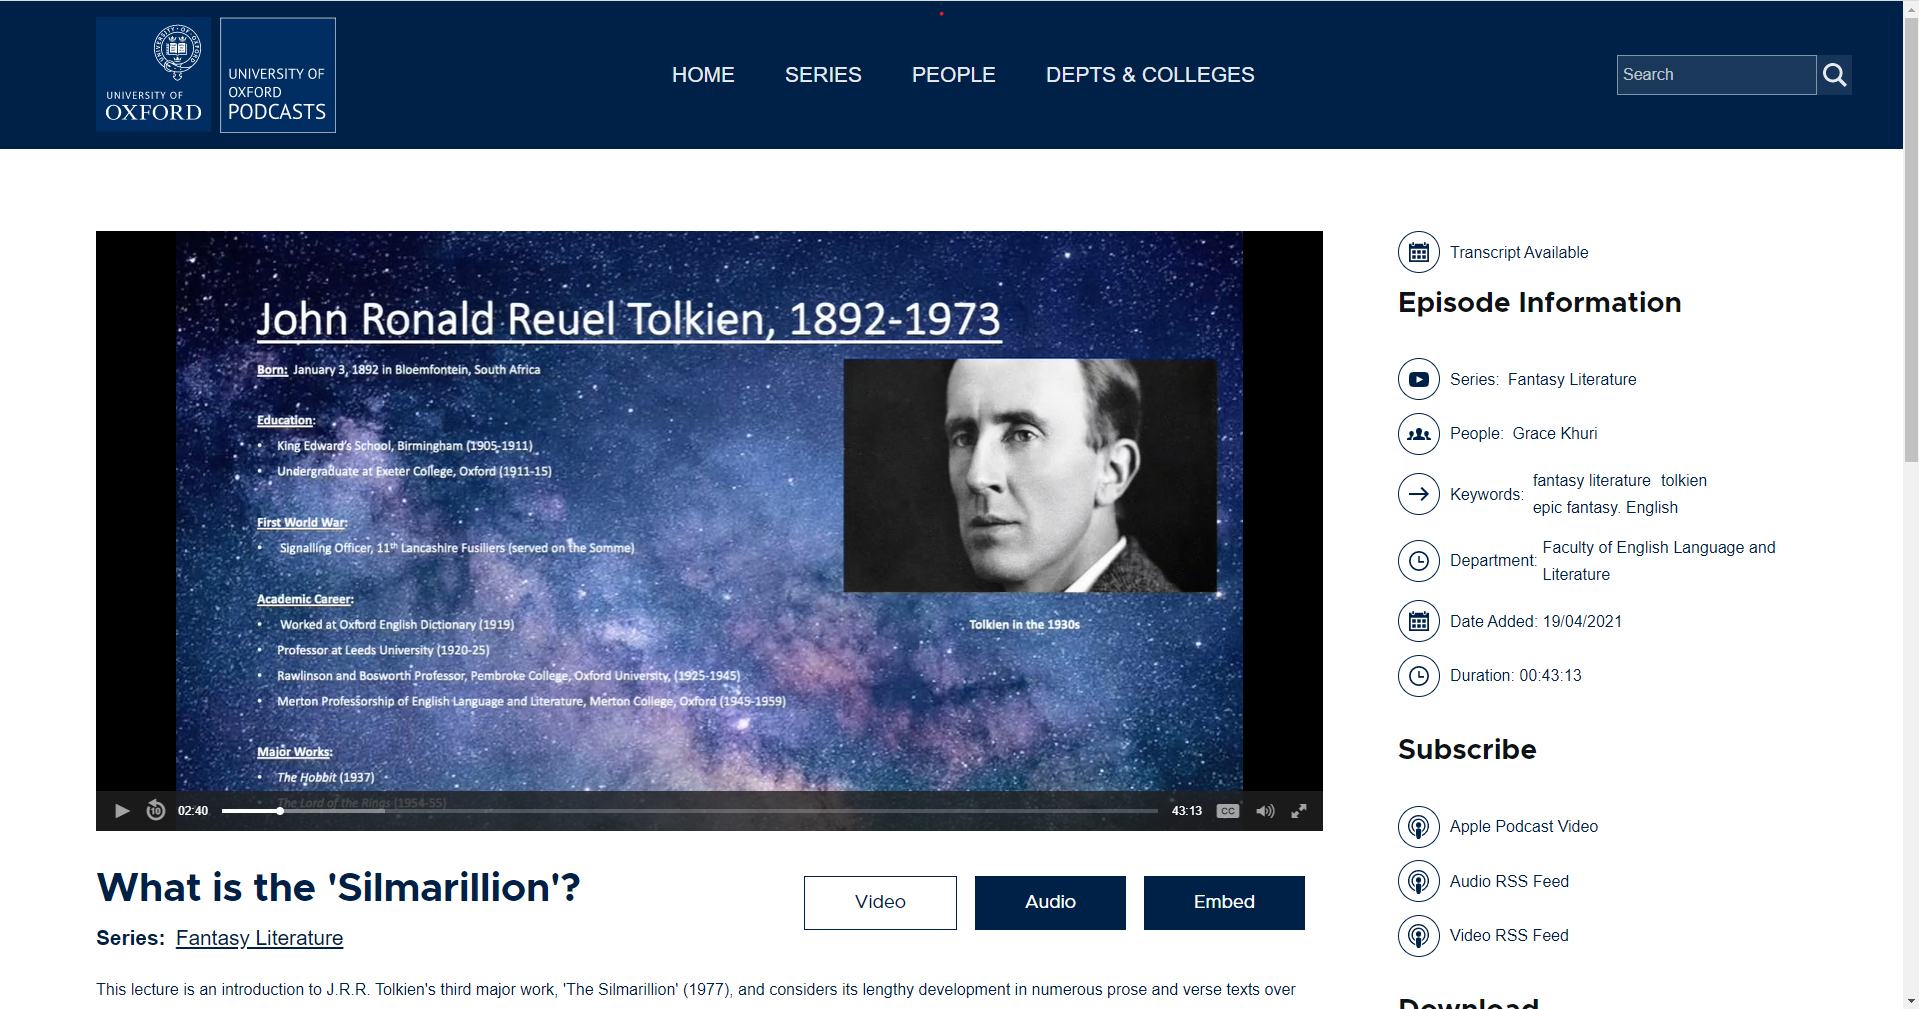Open the 'fantasy literature' keyword link
This screenshot has width=1919, height=1009.
coord(1592,480)
